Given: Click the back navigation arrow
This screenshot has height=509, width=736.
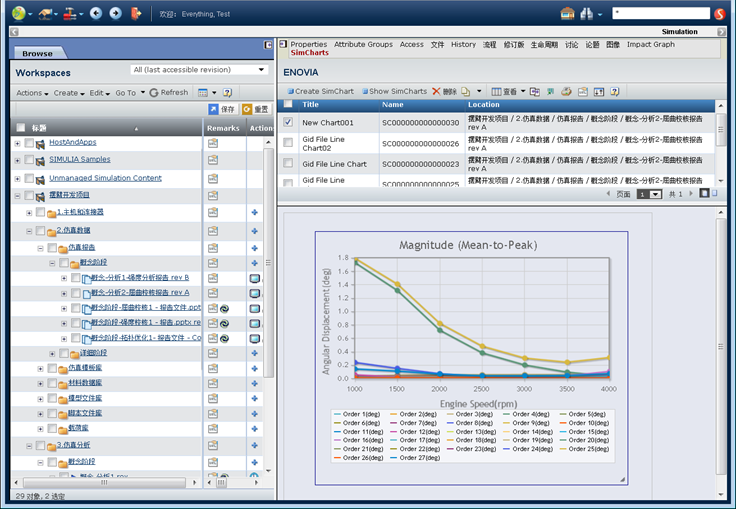Looking at the screenshot, I should (96, 13).
